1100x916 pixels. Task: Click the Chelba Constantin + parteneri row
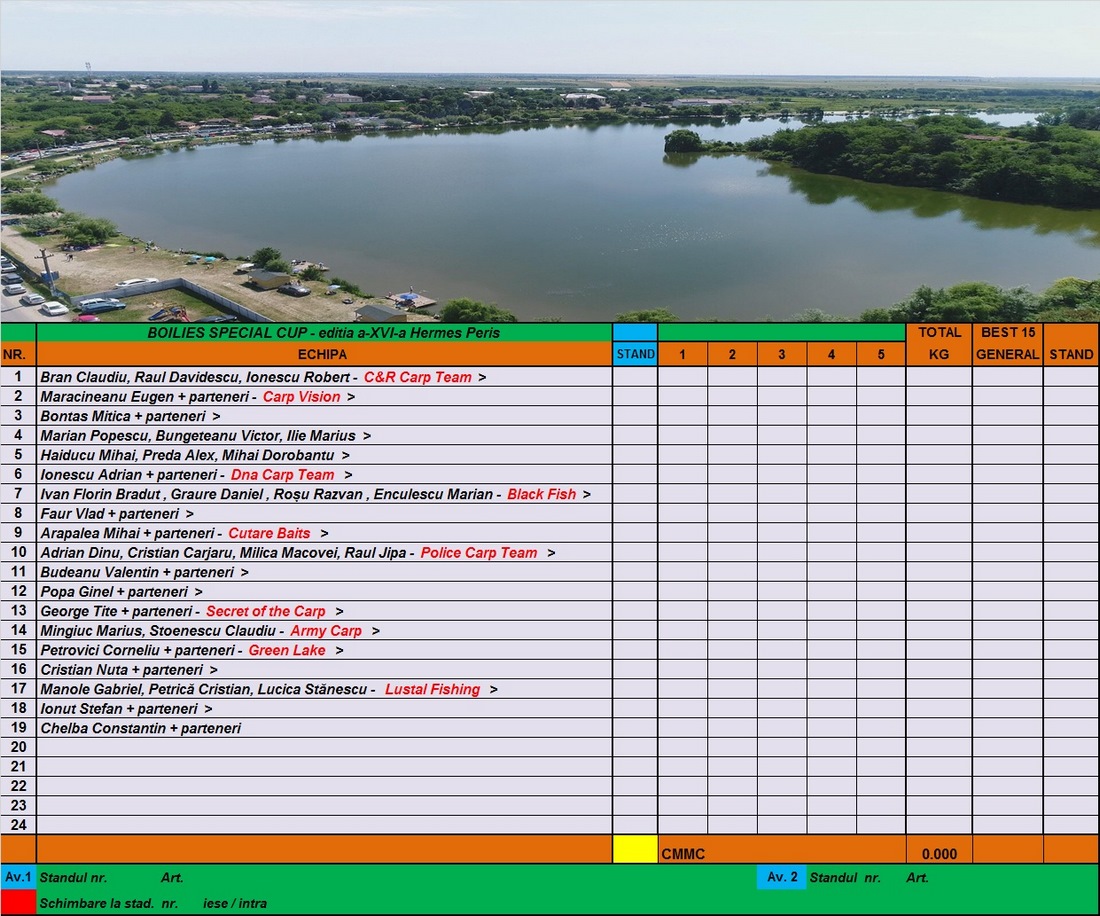coord(140,728)
